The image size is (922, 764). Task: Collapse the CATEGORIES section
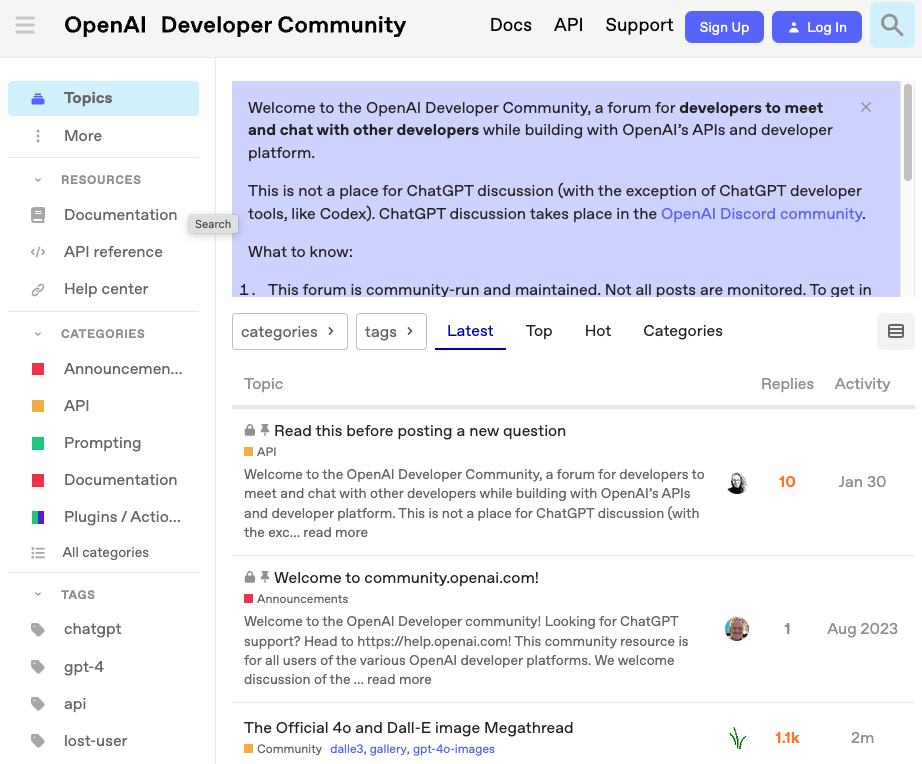(x=38, y=334)
